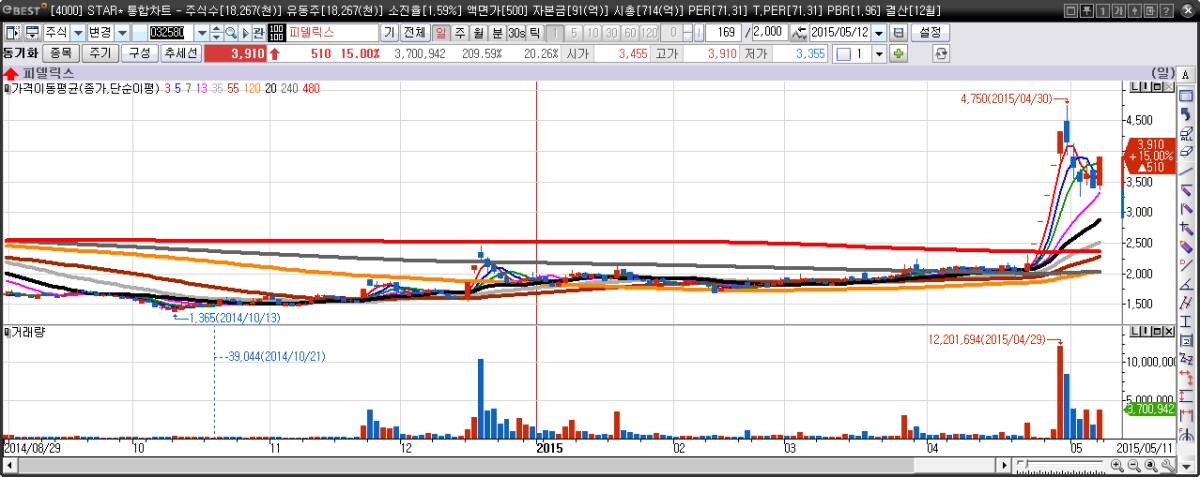Screen dimensions: 1200x477
Task: Select the 주 weekly period toggle
Action: pos(460,33)
